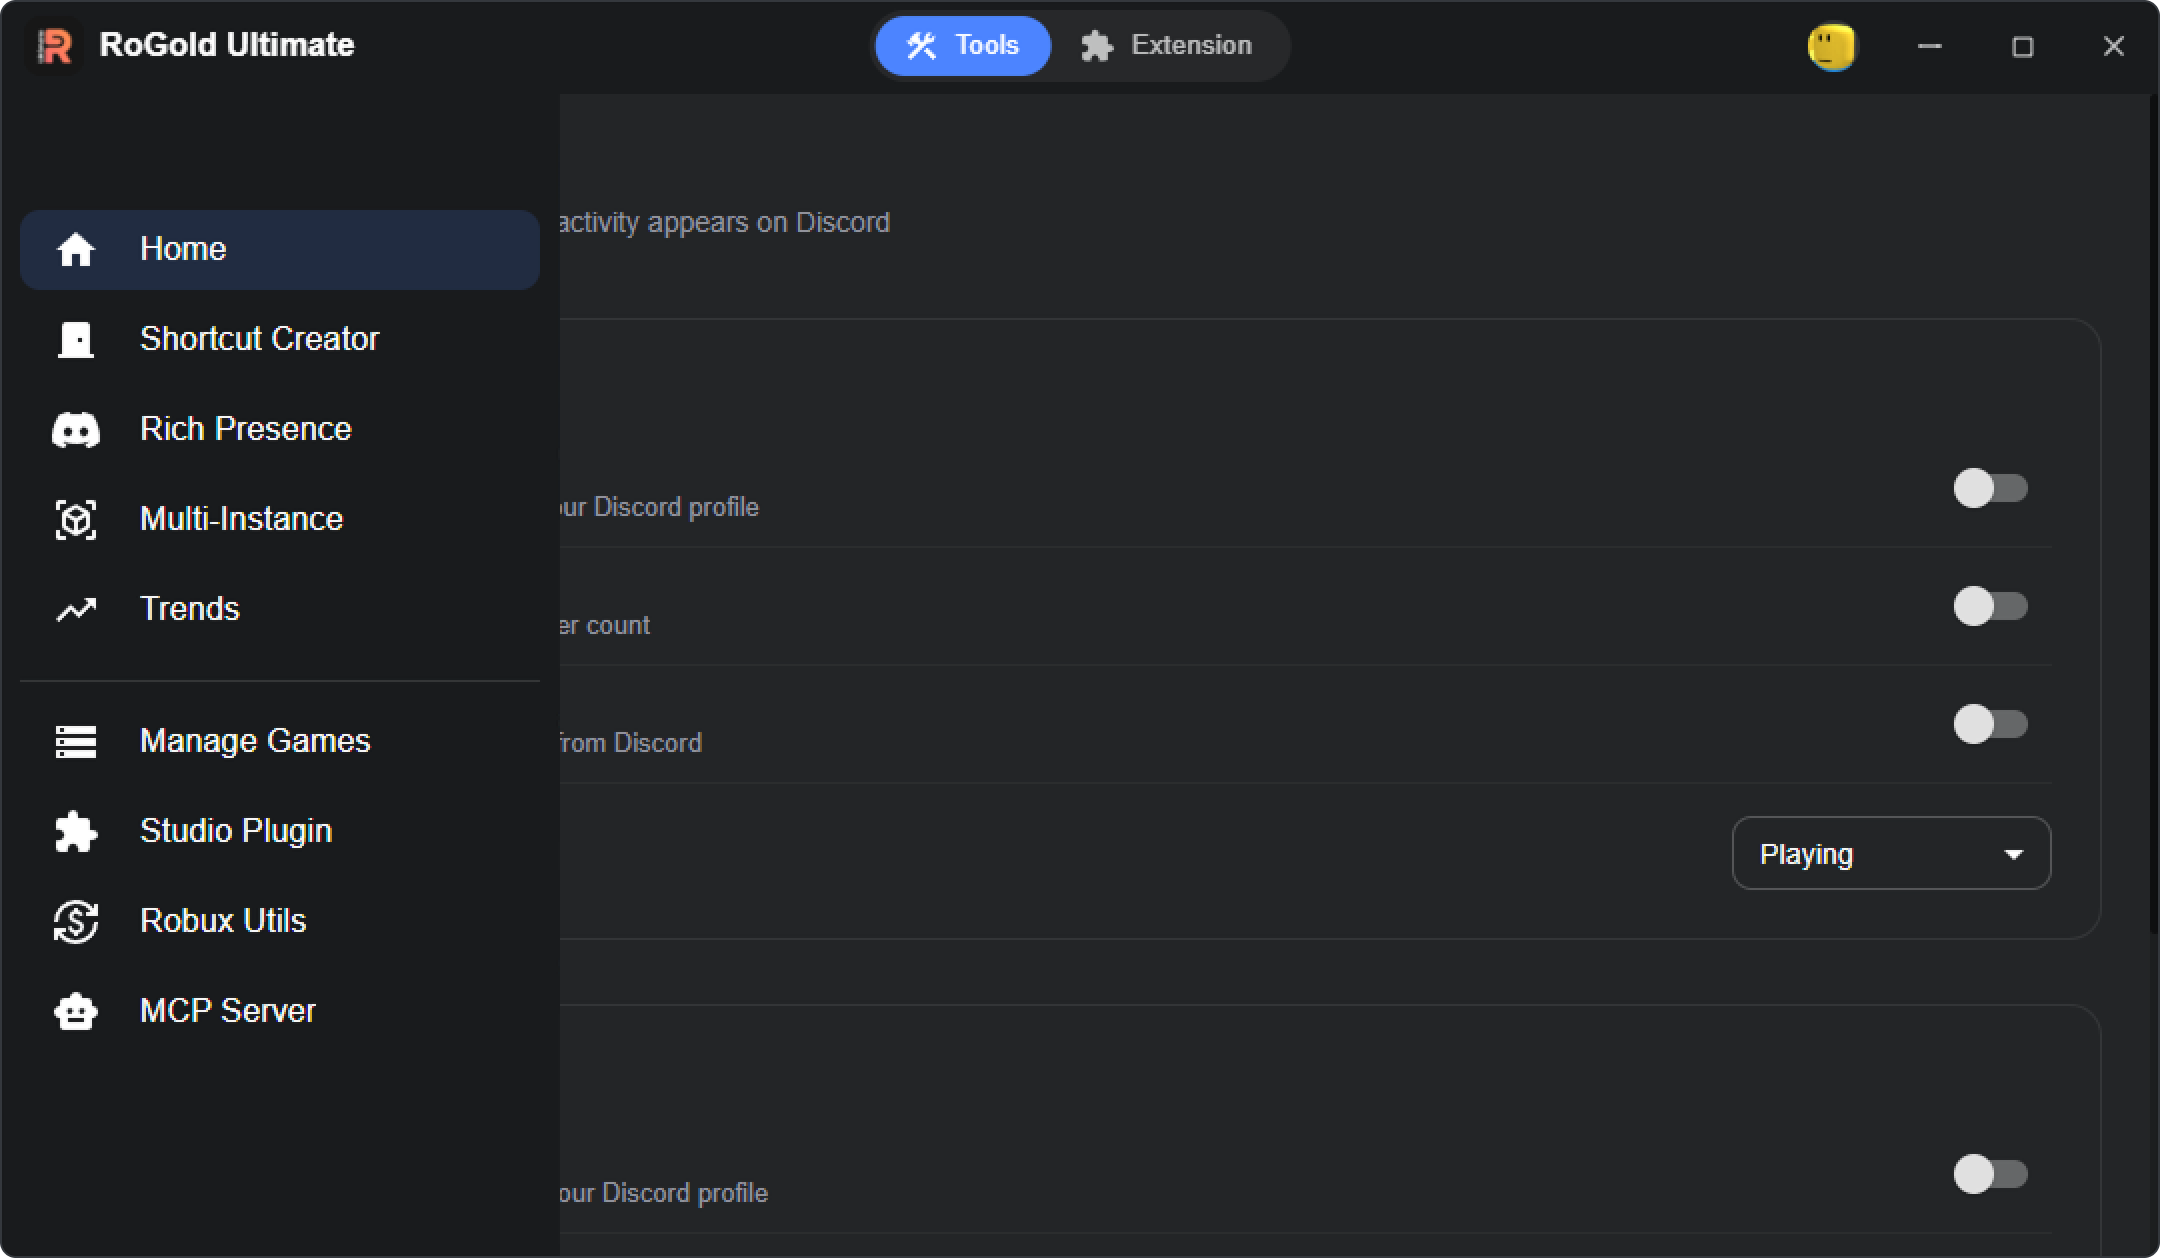Click the hammer-and-wrench Tools icon

(x=921, y=46)
